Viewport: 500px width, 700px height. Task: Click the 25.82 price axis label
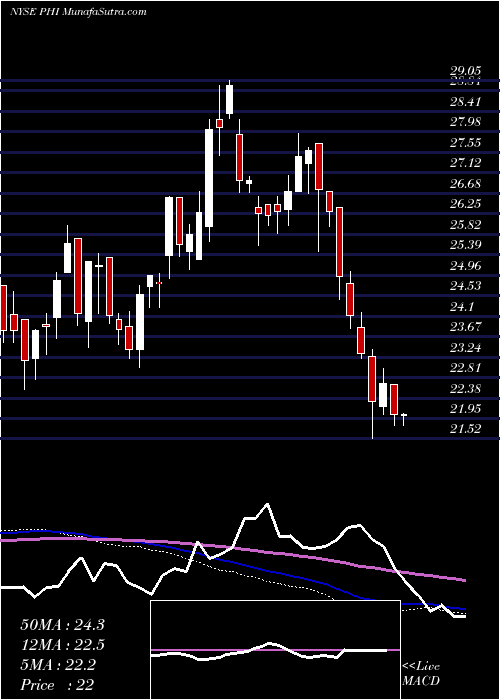click(465, 225)
